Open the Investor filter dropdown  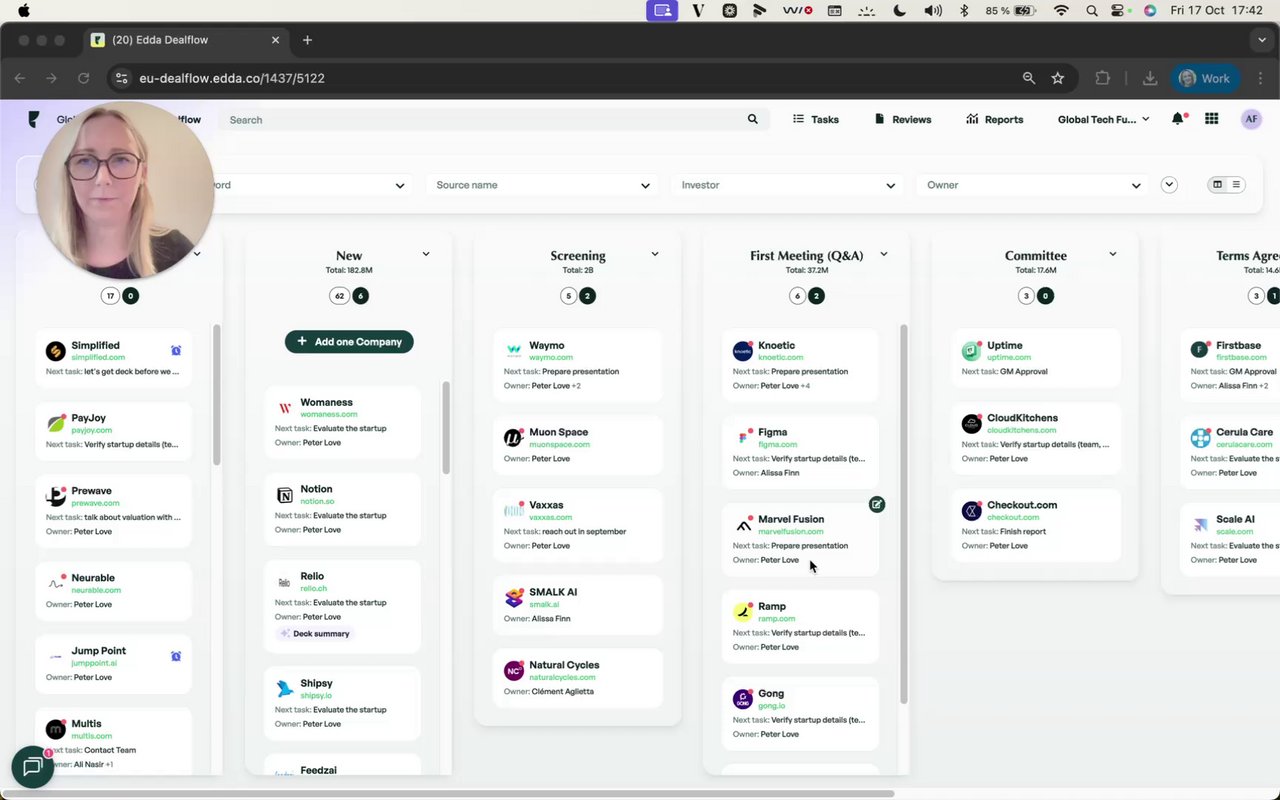pyautogui.click(x=788, y=185)
